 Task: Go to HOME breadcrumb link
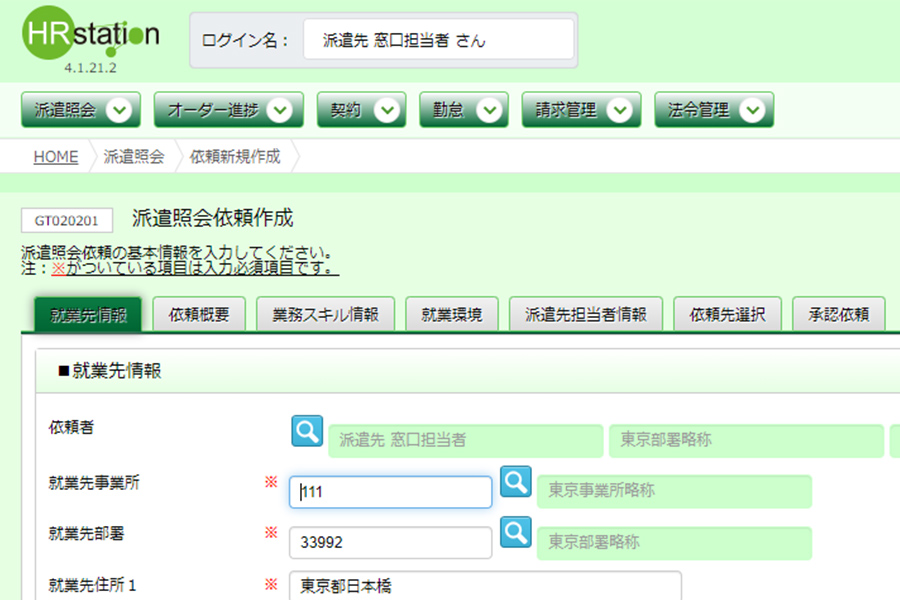point(56,156)
